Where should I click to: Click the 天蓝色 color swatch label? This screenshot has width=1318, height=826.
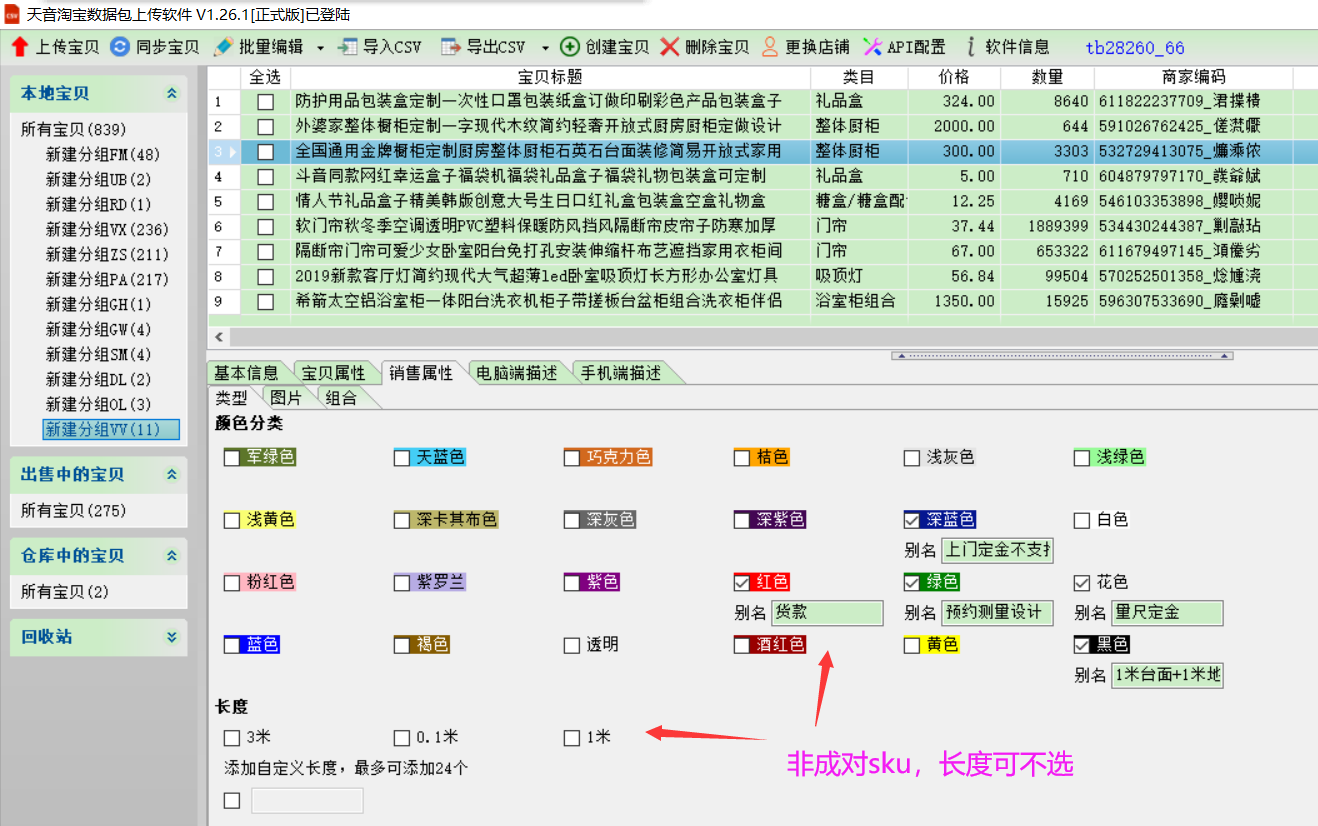[440, 458]
